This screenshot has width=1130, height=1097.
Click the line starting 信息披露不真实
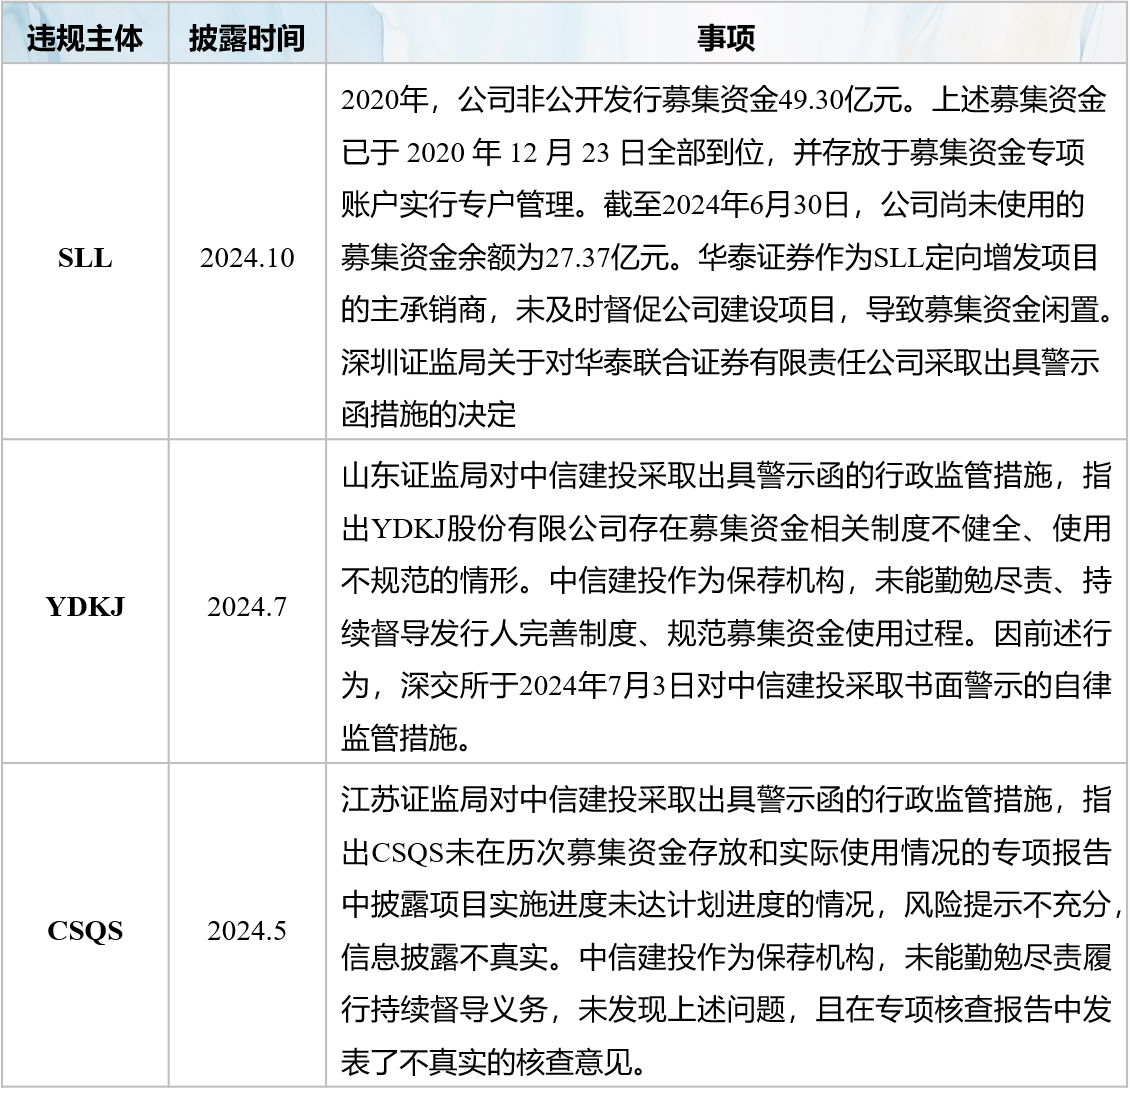[x=726, y=958]
